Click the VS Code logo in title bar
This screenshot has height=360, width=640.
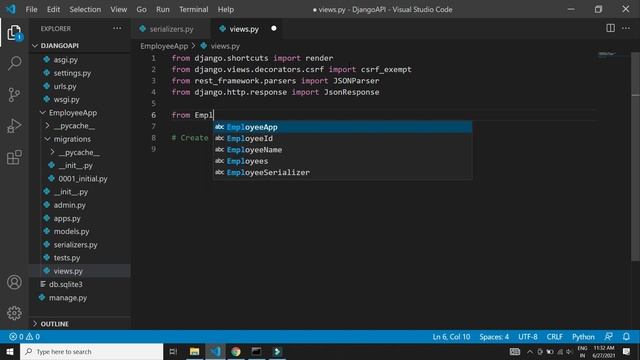point(11,9)
